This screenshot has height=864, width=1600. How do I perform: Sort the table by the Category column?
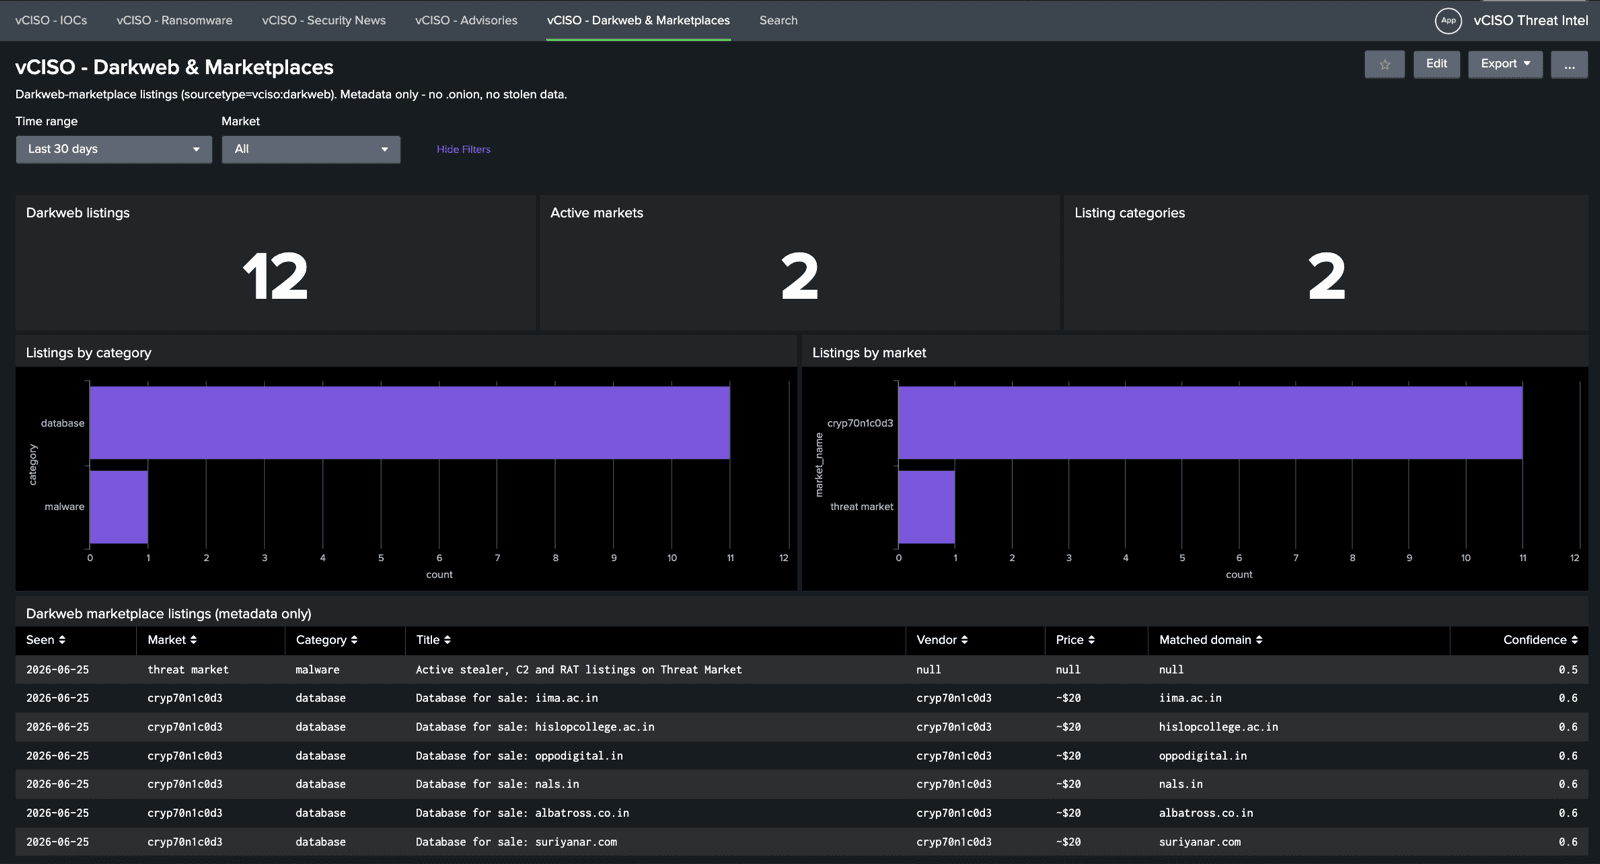(327, 640)
